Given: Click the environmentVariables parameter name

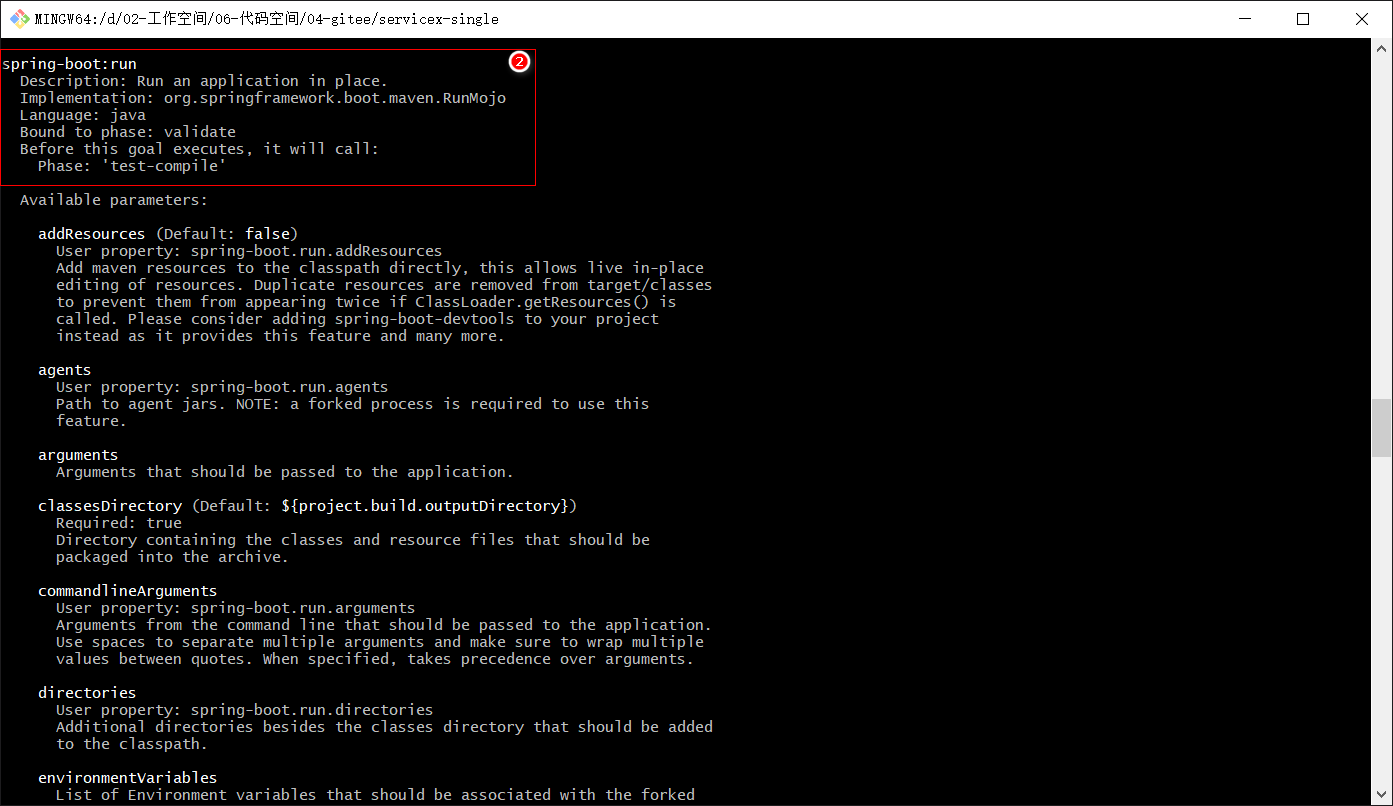Looking at the screenshot, I should tap(127, 777).
